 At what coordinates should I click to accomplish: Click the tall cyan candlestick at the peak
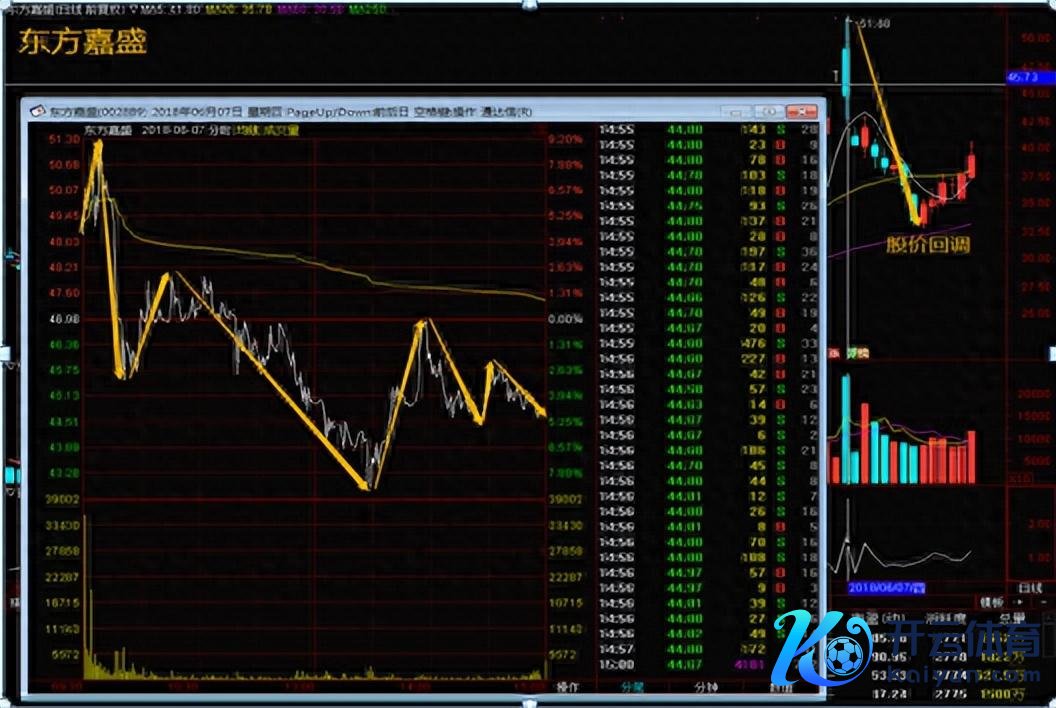click(x=848, y=60)
